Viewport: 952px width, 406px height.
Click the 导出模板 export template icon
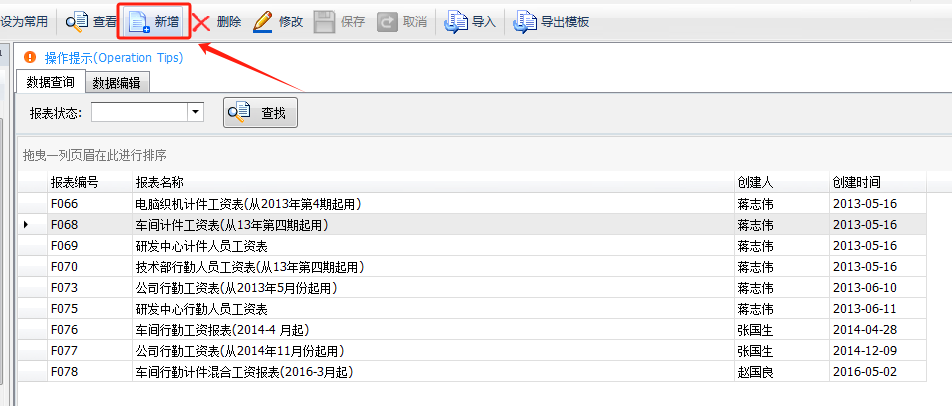click(525, 22)
